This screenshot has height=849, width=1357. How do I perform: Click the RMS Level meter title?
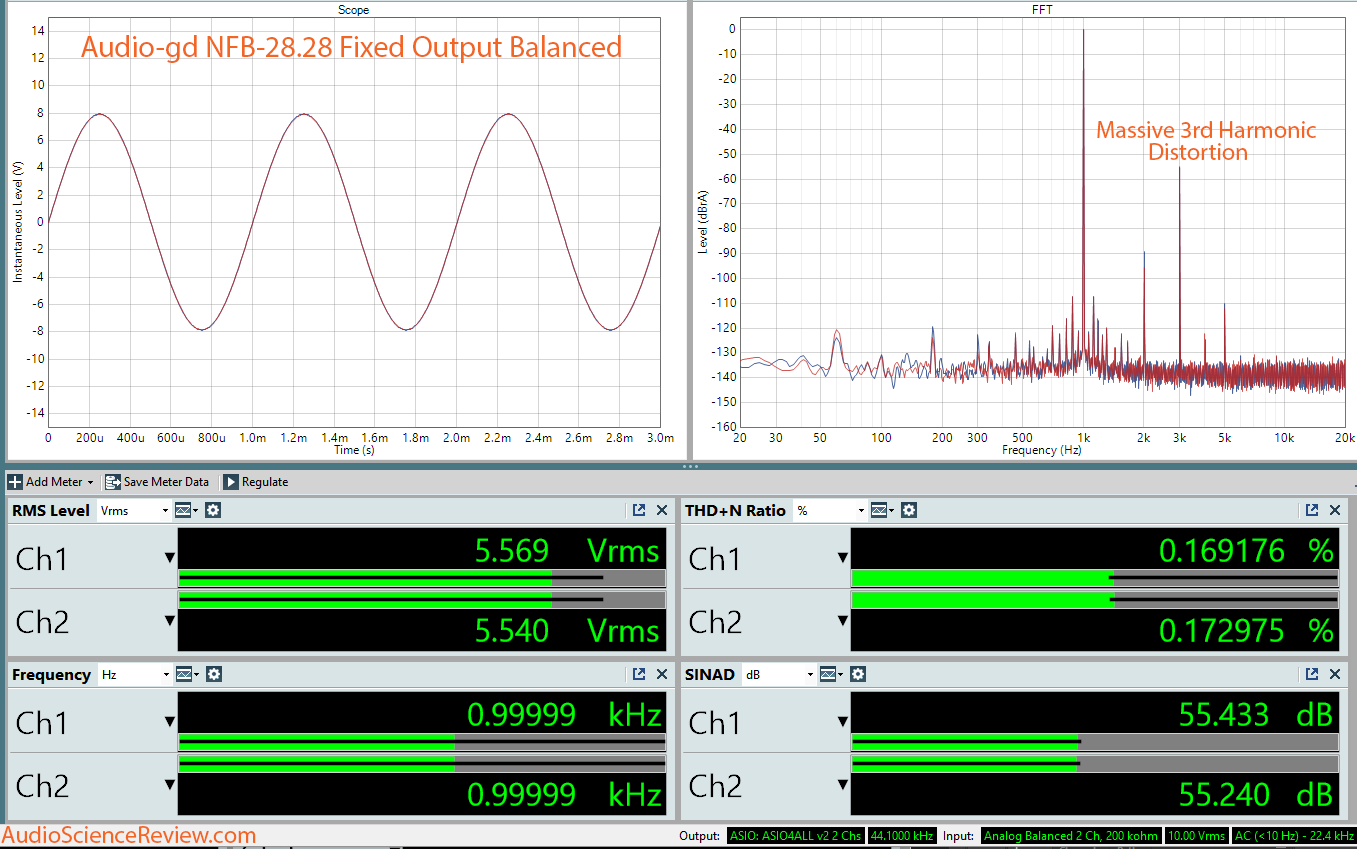(50, 510)
